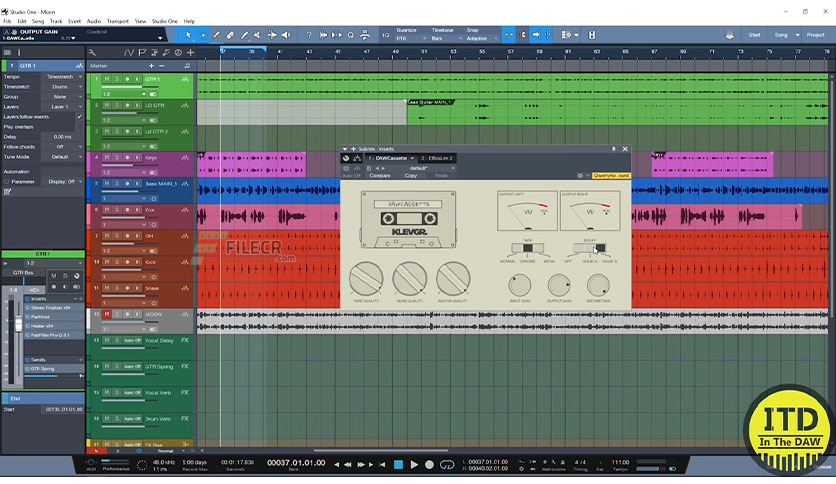
Task: Click the gear icon in plugin header
Action: click(x=580, y=175)
